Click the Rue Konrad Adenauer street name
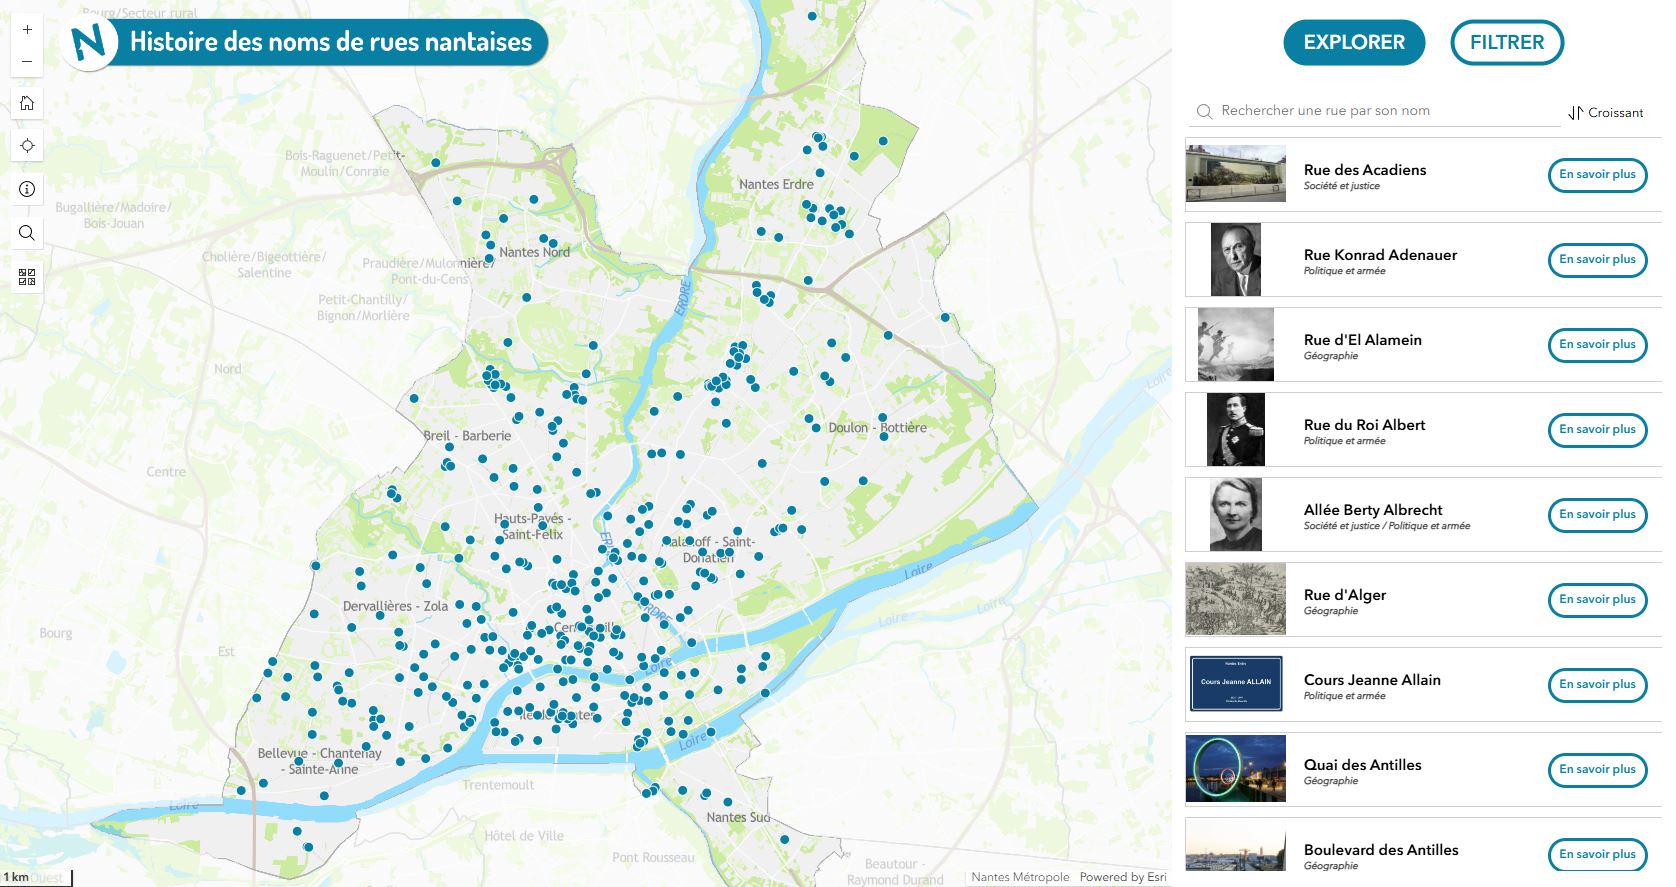 click(1380, 255)
